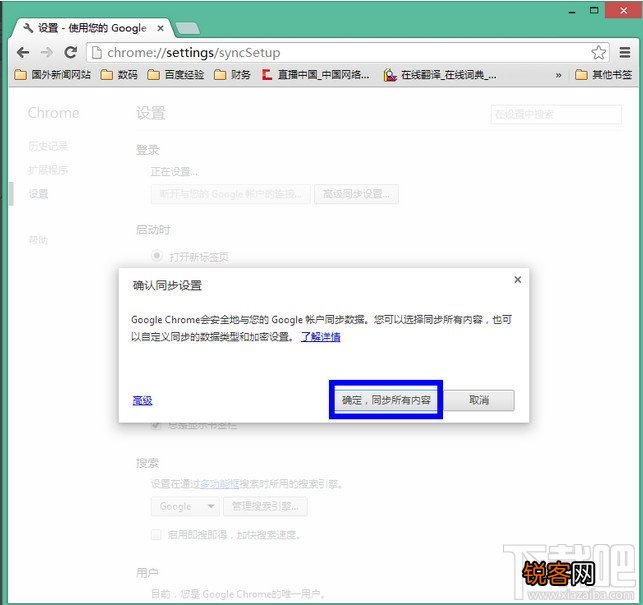This screenshot has width=643, height=605.
Task: Open a new tab button
Action: (187, 28)
